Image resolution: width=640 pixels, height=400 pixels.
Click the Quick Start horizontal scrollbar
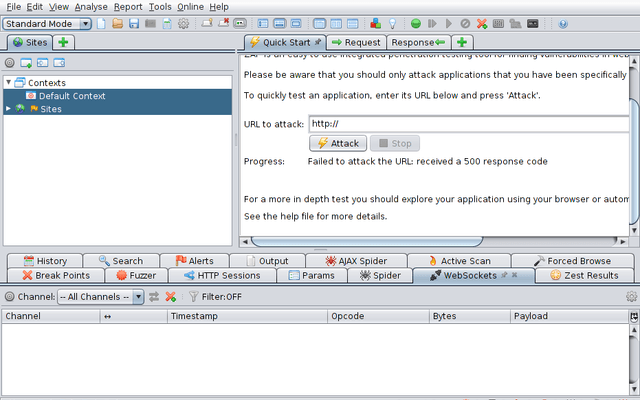click(x=367, y=241)
